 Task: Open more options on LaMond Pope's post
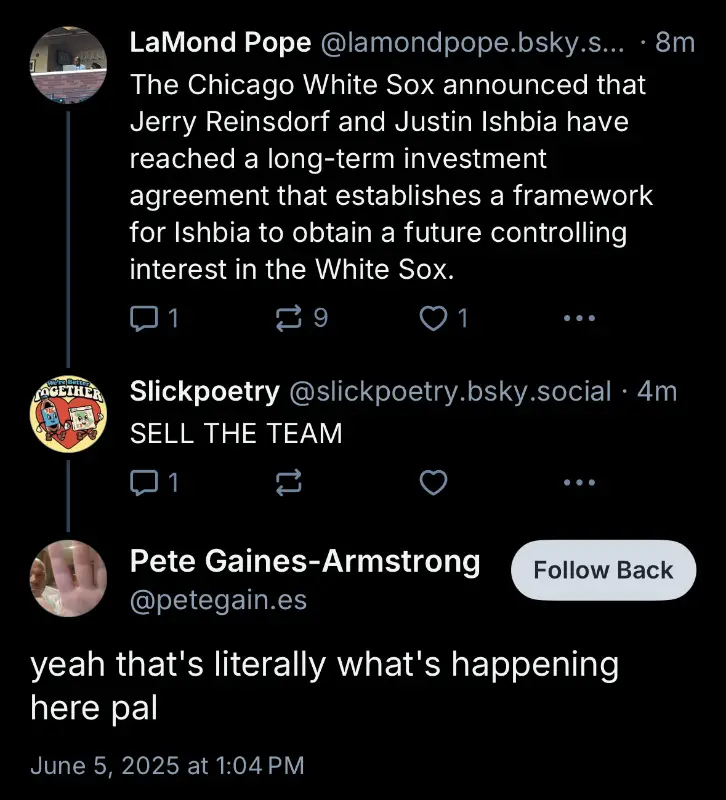(x=579, y=319)
